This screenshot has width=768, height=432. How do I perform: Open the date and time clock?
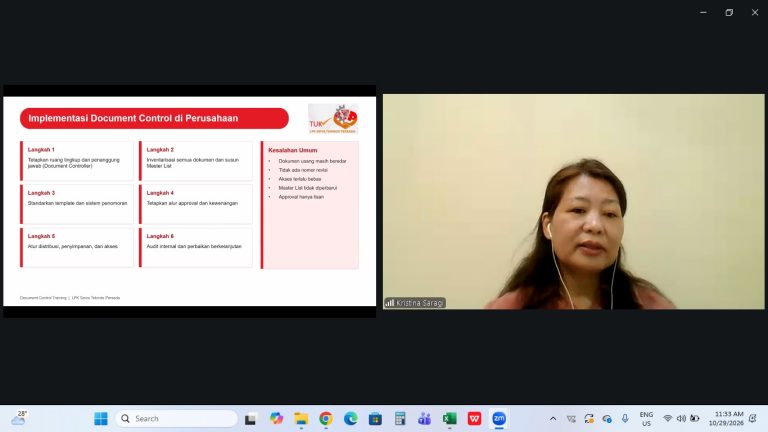coord(726,419)
